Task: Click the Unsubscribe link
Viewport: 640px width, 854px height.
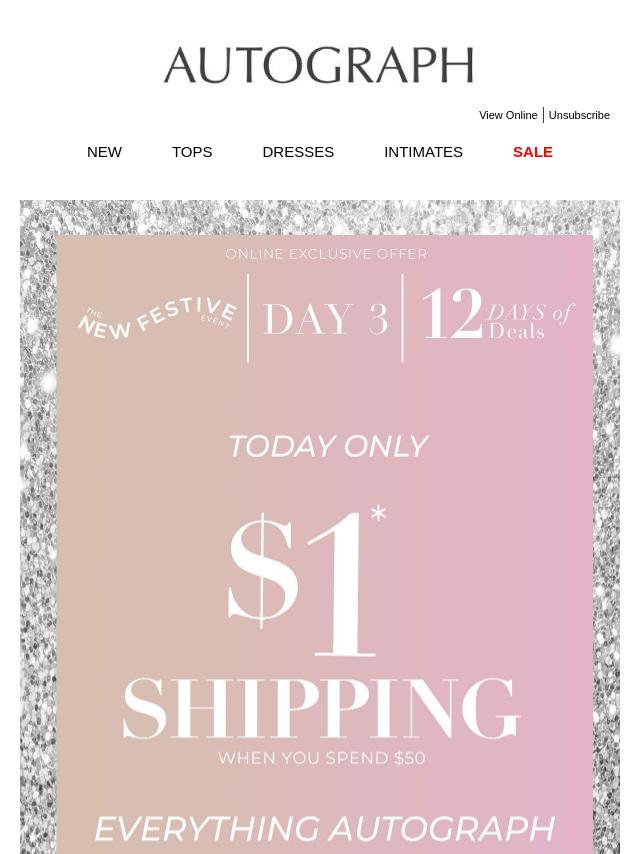Action: click(579, 115)
